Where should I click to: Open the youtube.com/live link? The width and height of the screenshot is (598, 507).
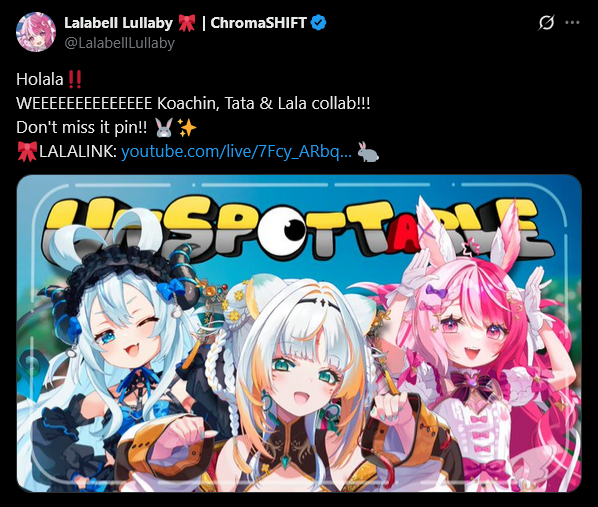pos(236,151)
